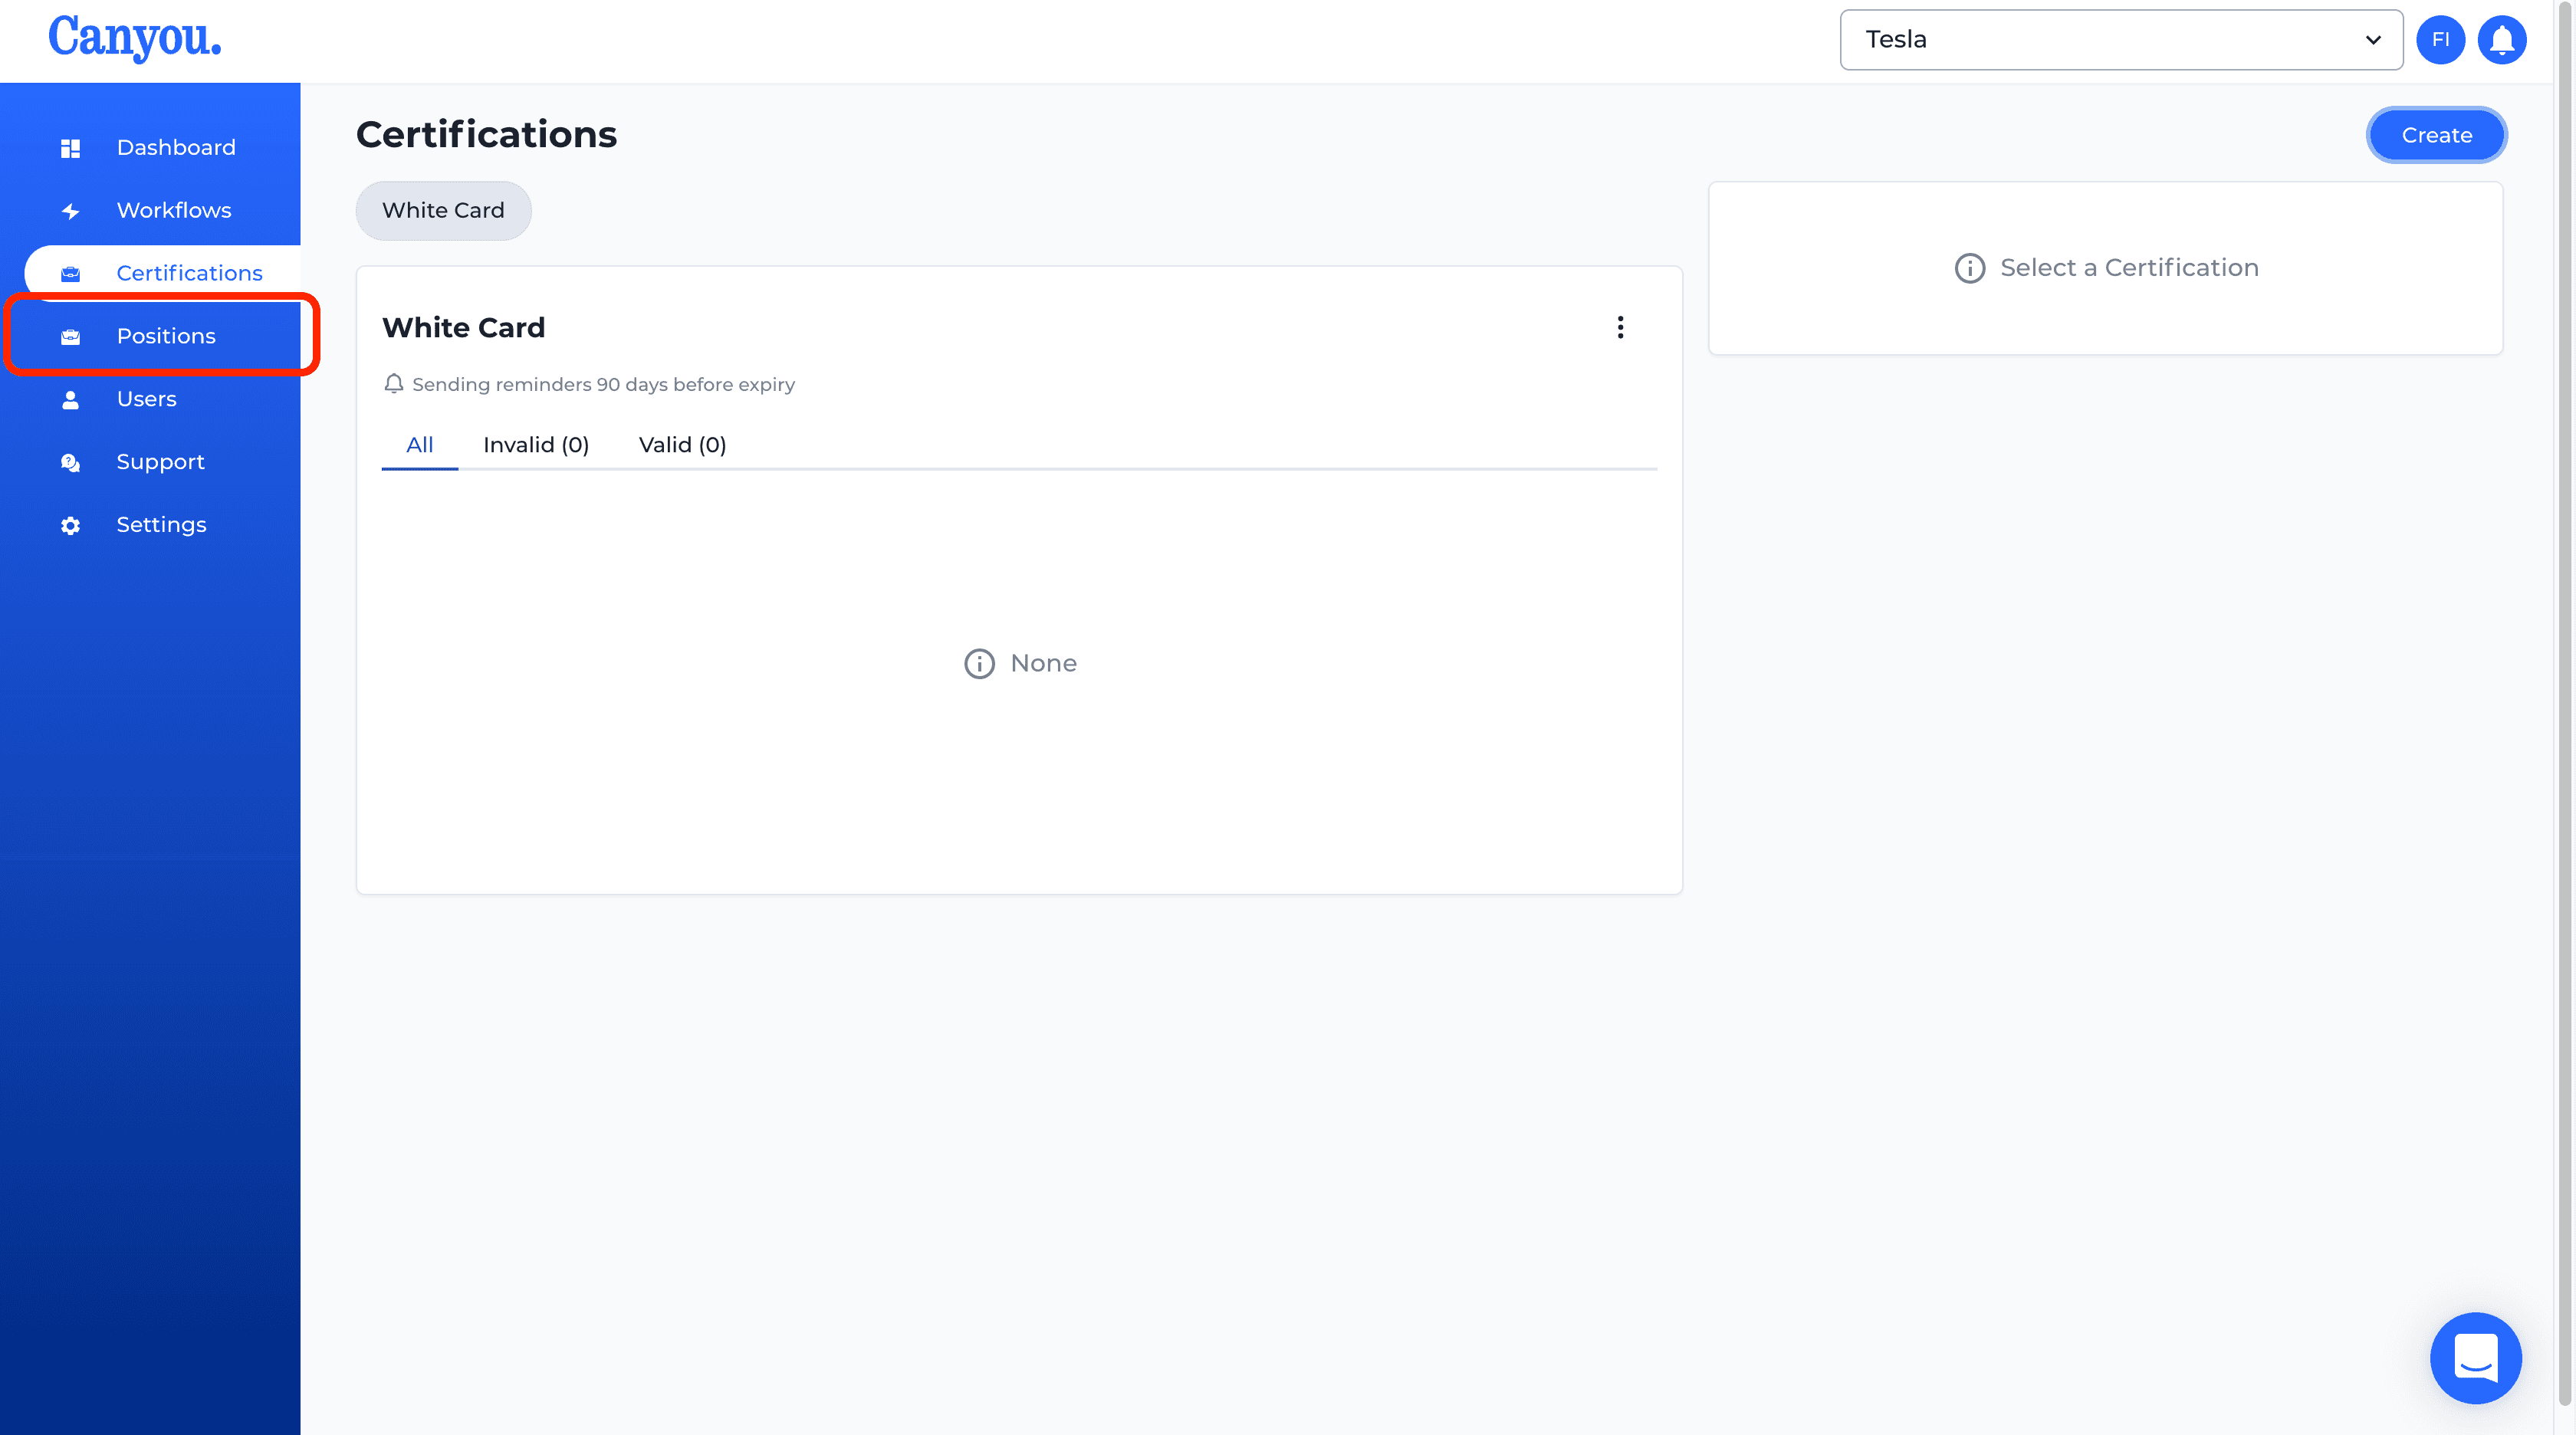Click the Positions briefcase icon

[x=70, y=337]
